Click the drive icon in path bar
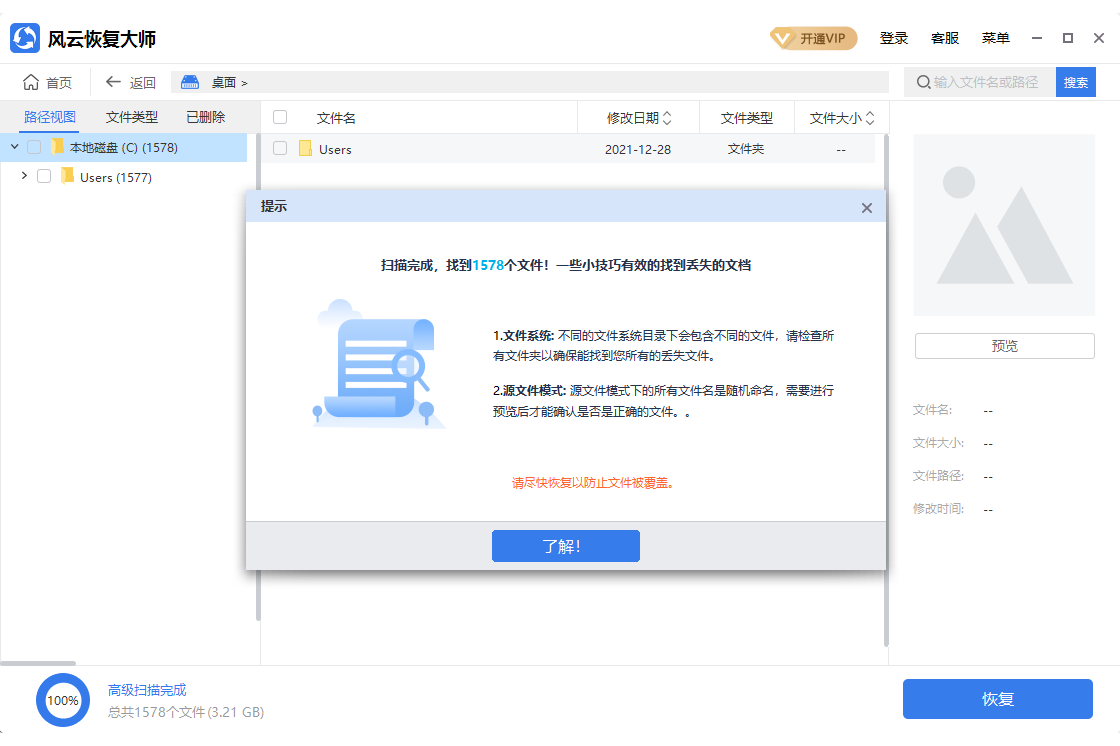Screen dimensions: 1120x746 pos(190,82)
